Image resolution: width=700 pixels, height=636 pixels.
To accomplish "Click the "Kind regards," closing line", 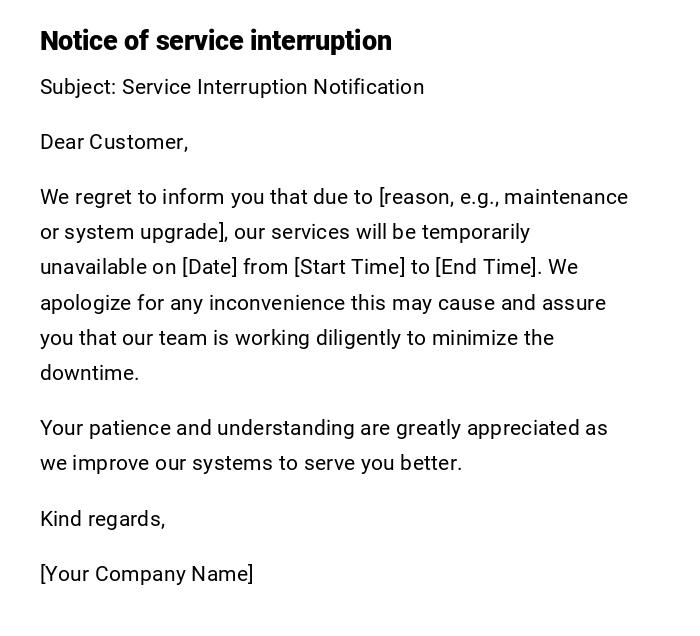I will click(x=102, y=519).
